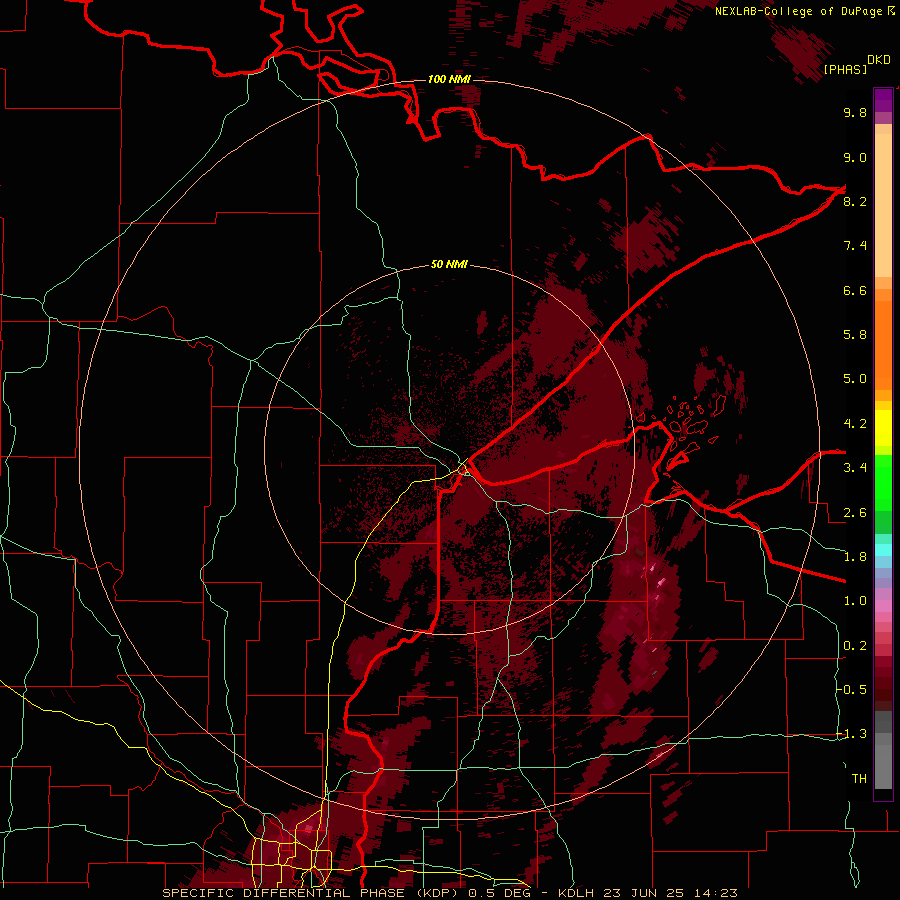The image size is (900, 900).
Task: Click the -1.3 scale value
Action: [852, 734]
